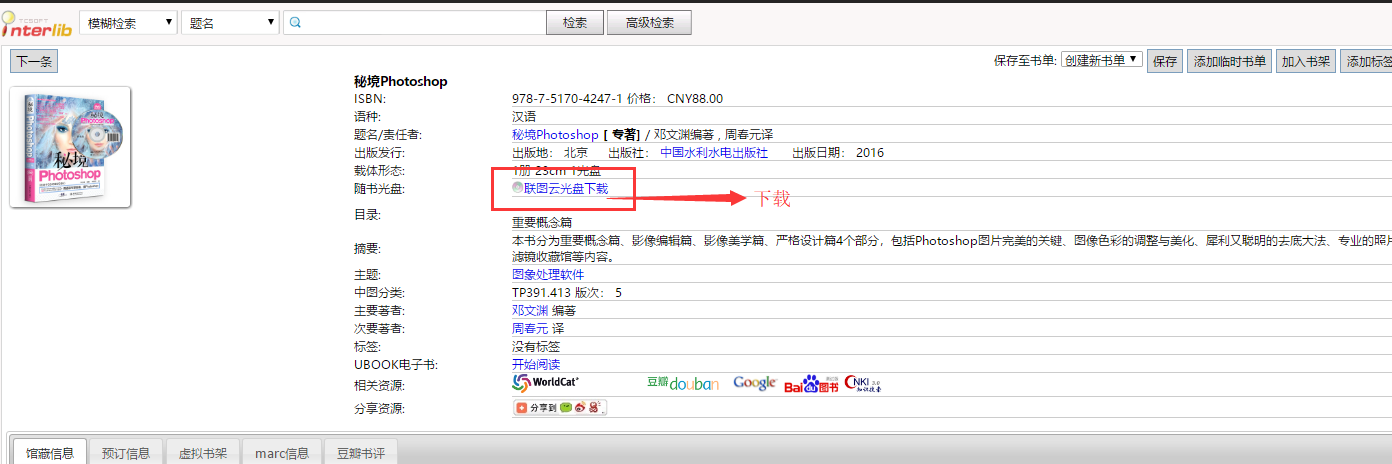Share to Sina Weibo icon
The image size is (1392, 464).
[x=580, y=408]
